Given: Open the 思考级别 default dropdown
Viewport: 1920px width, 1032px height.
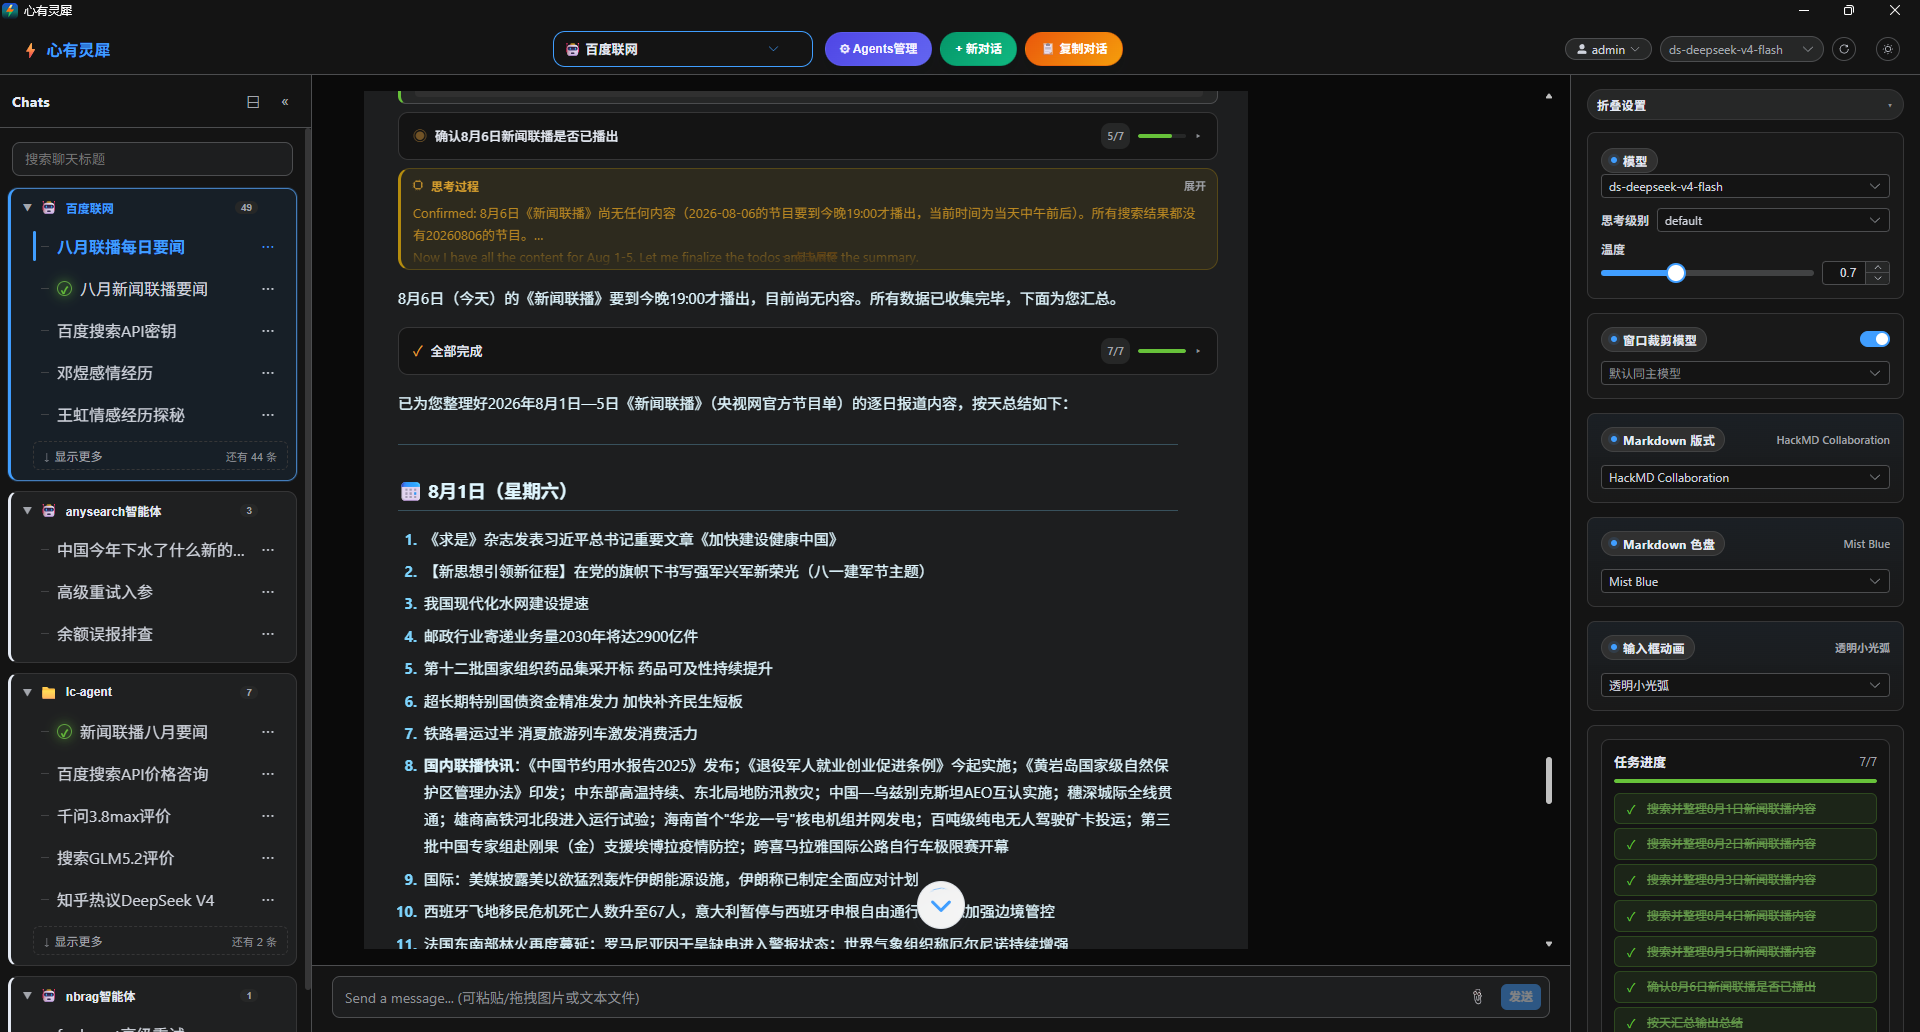Looking at the screenshot, I should point(1773,221).
